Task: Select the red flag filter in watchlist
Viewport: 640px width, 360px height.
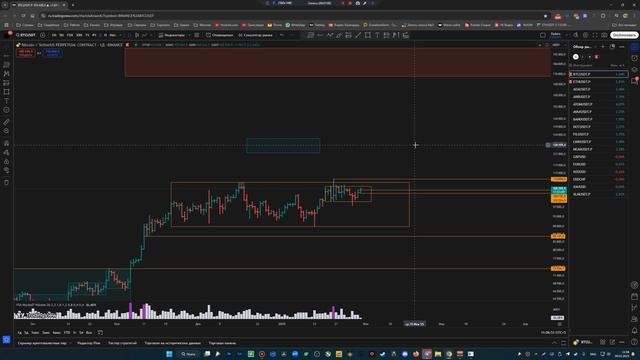Action: pyautogui.click(x=596, y=57)
